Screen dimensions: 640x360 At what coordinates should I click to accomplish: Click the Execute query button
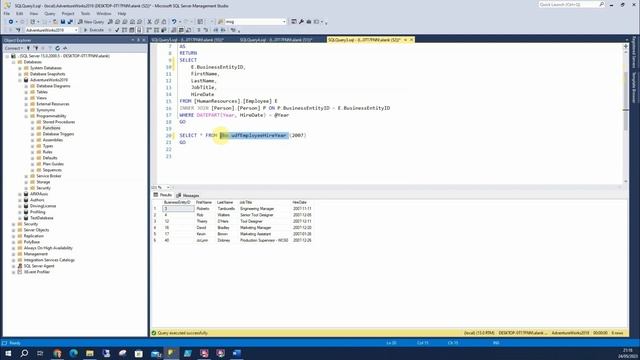point(94,30)
